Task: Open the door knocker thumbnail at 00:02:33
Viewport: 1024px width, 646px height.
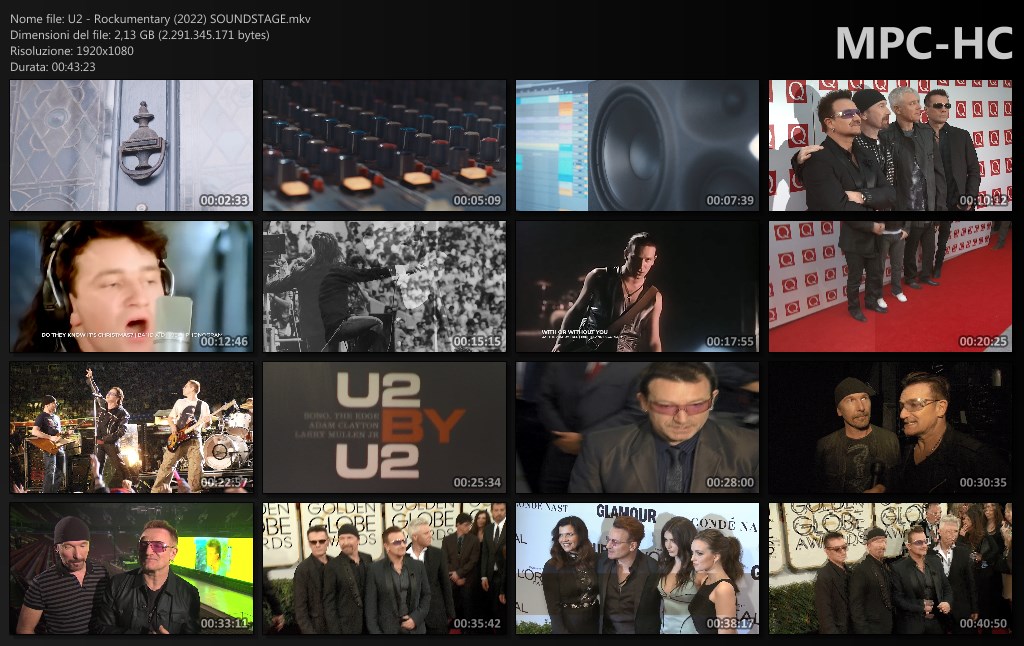Action: click(131, 146)
